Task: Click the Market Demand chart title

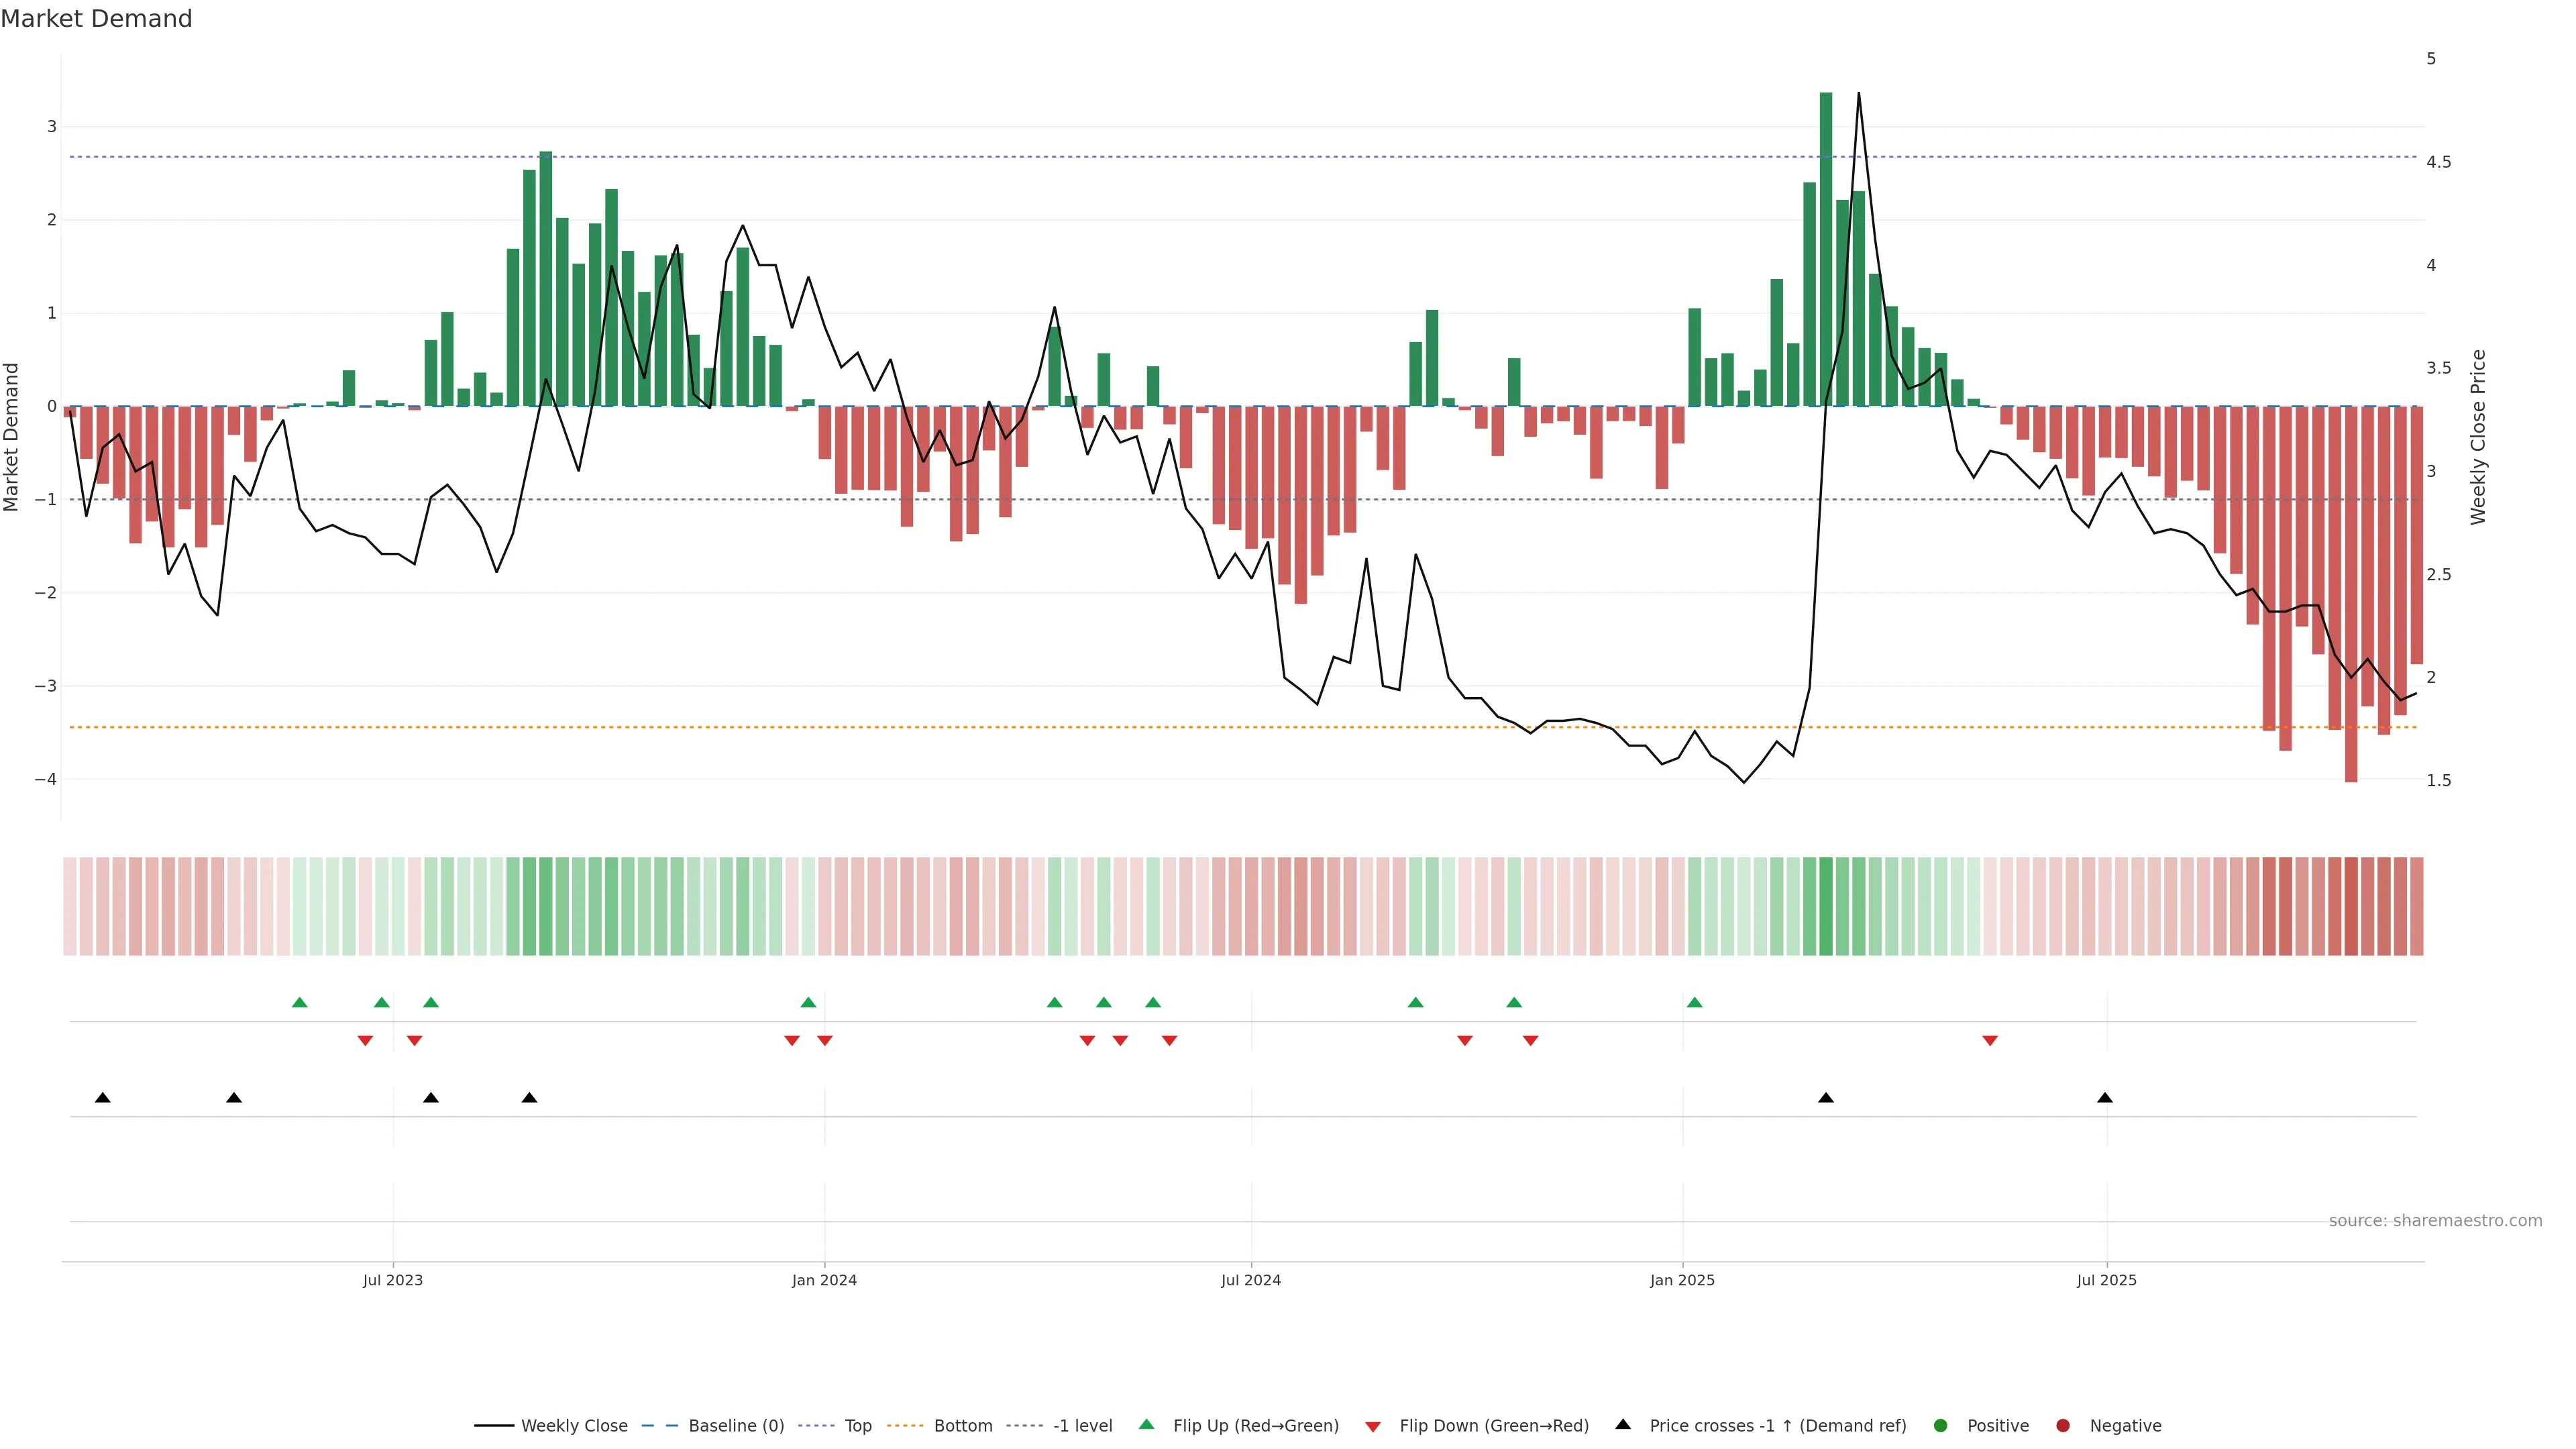Action: 96,19
